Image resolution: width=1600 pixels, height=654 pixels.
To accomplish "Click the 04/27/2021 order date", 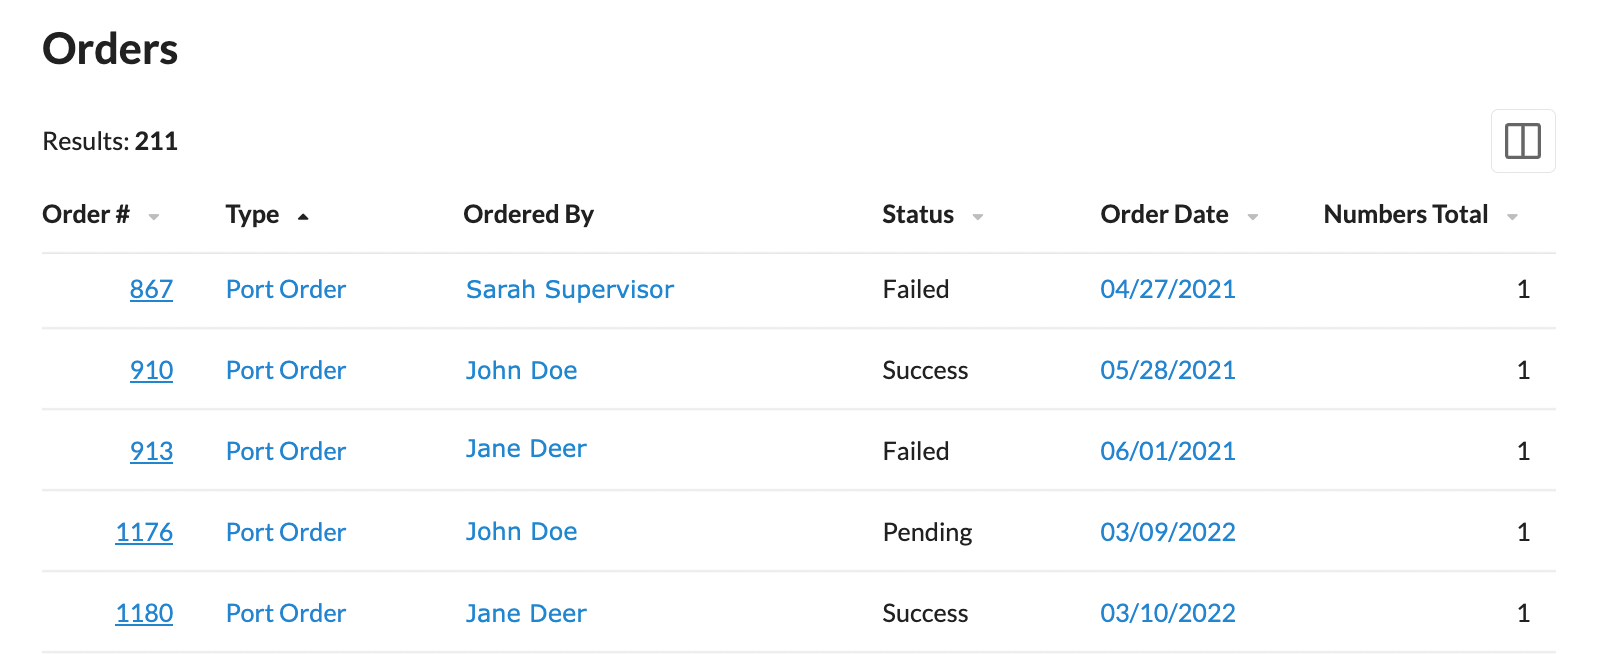I will [1168, 289].
